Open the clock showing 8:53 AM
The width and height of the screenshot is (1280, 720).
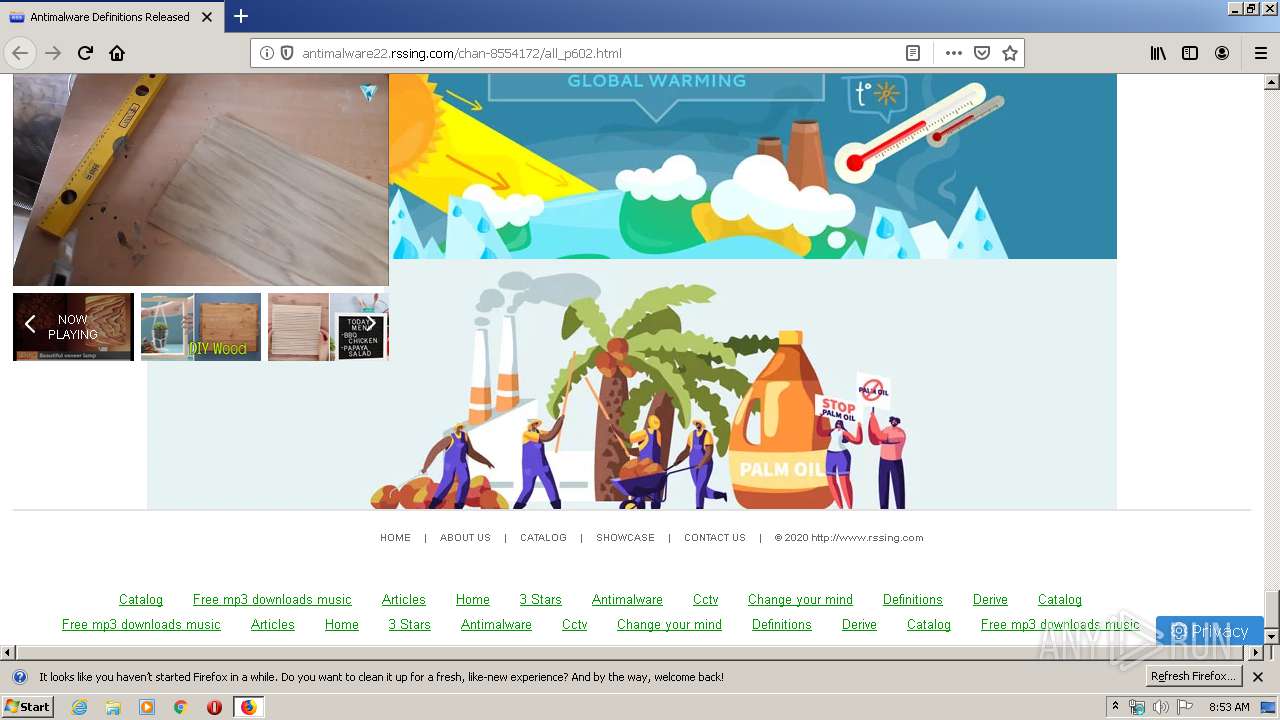coord(1229,707)
